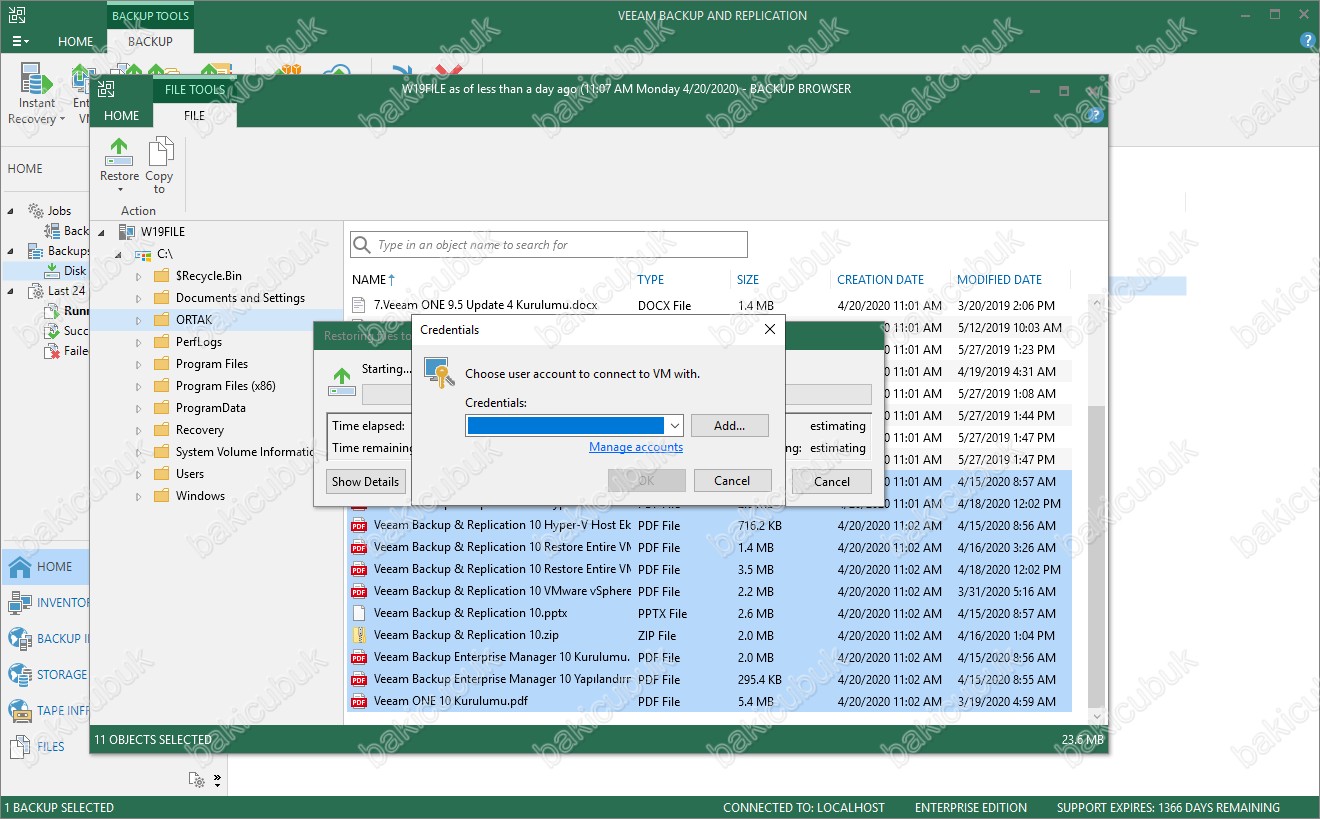Open the main hamburger menu in Veeam window

pyautogui.click(x=20, y=42)
